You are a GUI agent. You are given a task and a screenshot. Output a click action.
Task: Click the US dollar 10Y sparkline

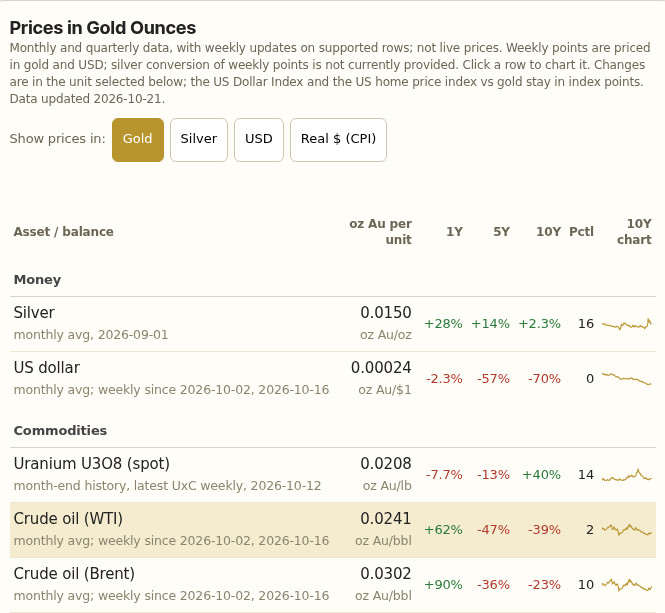tap(627, 379)
